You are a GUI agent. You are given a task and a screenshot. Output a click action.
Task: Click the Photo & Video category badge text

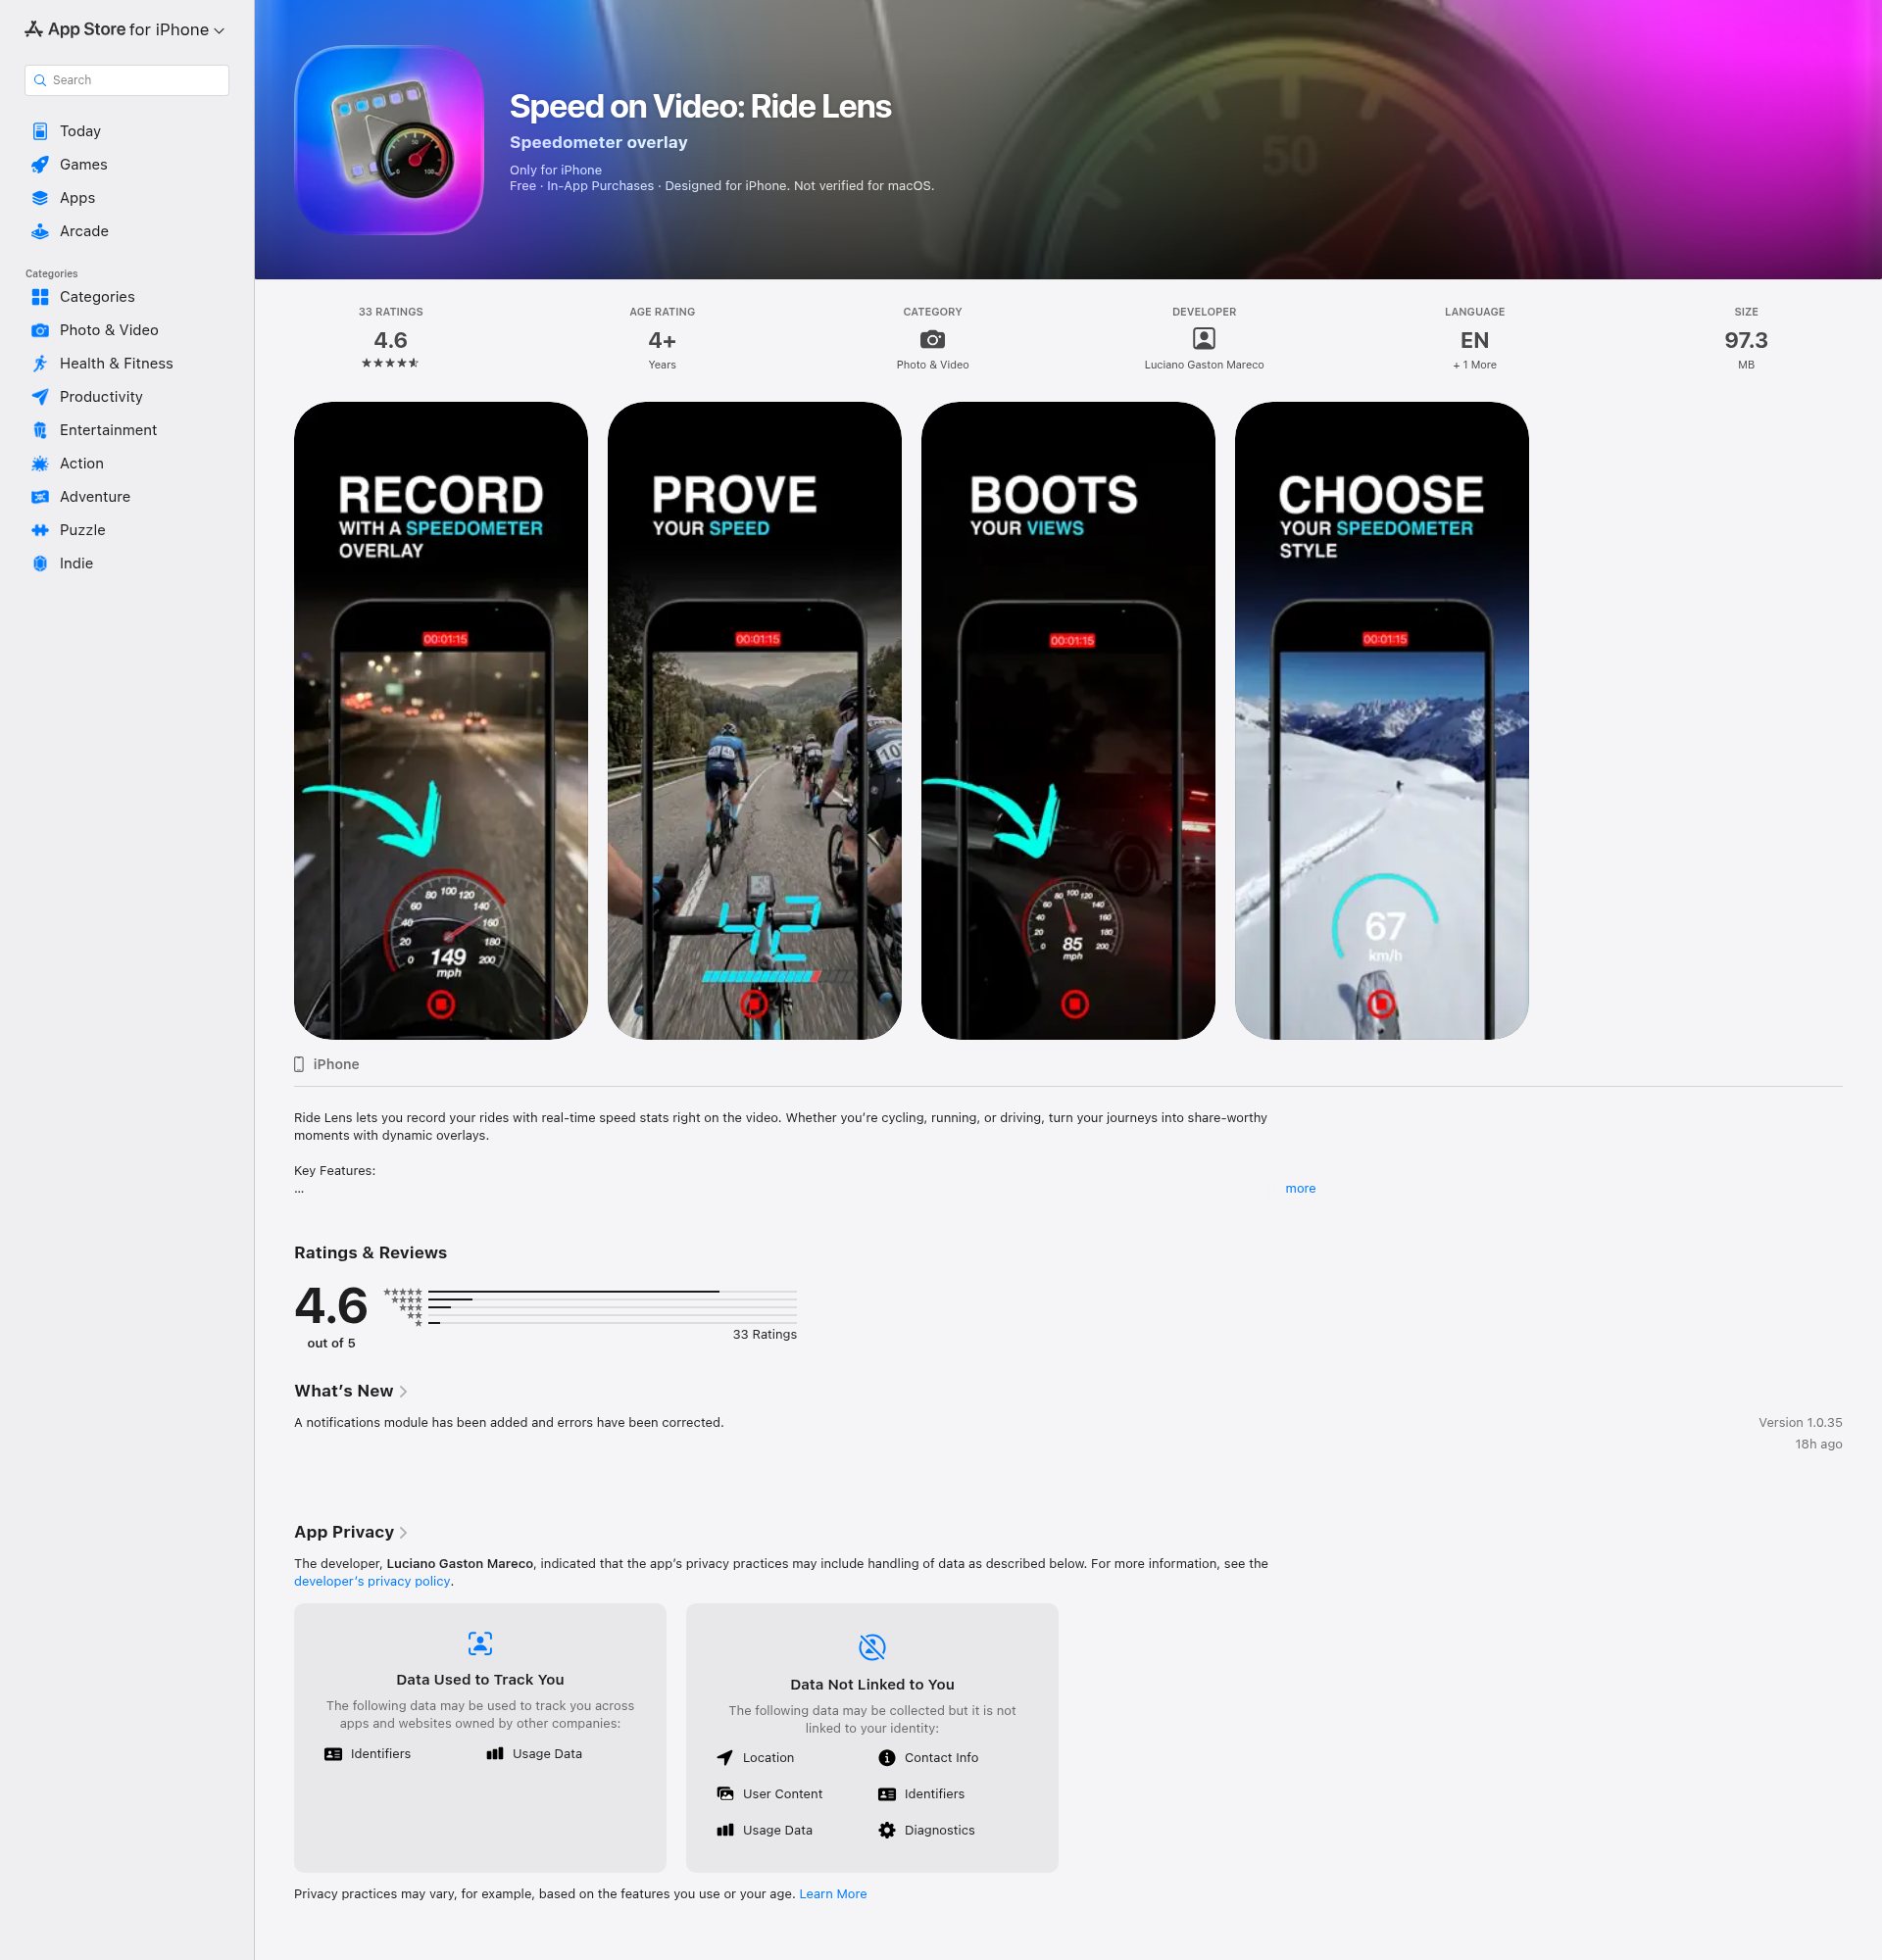click(932, 365)
